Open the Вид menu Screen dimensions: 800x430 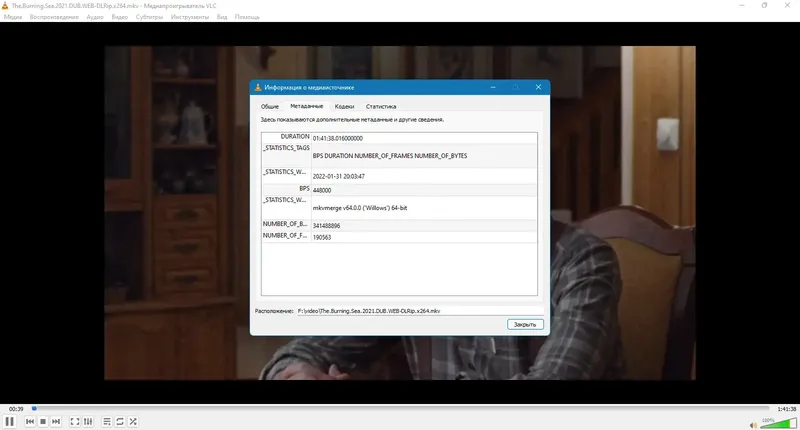tap(222, 17)
